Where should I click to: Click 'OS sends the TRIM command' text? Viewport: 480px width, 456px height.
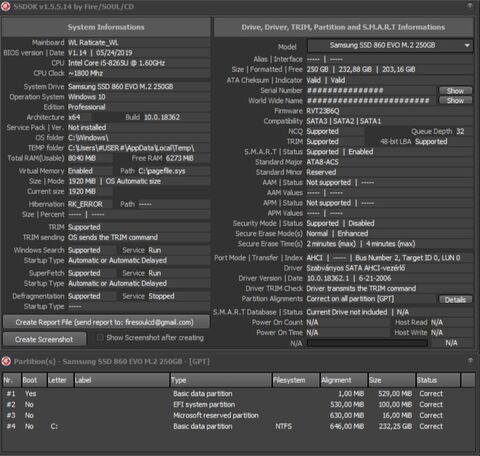pyautogui.click(x=113, y=237)
